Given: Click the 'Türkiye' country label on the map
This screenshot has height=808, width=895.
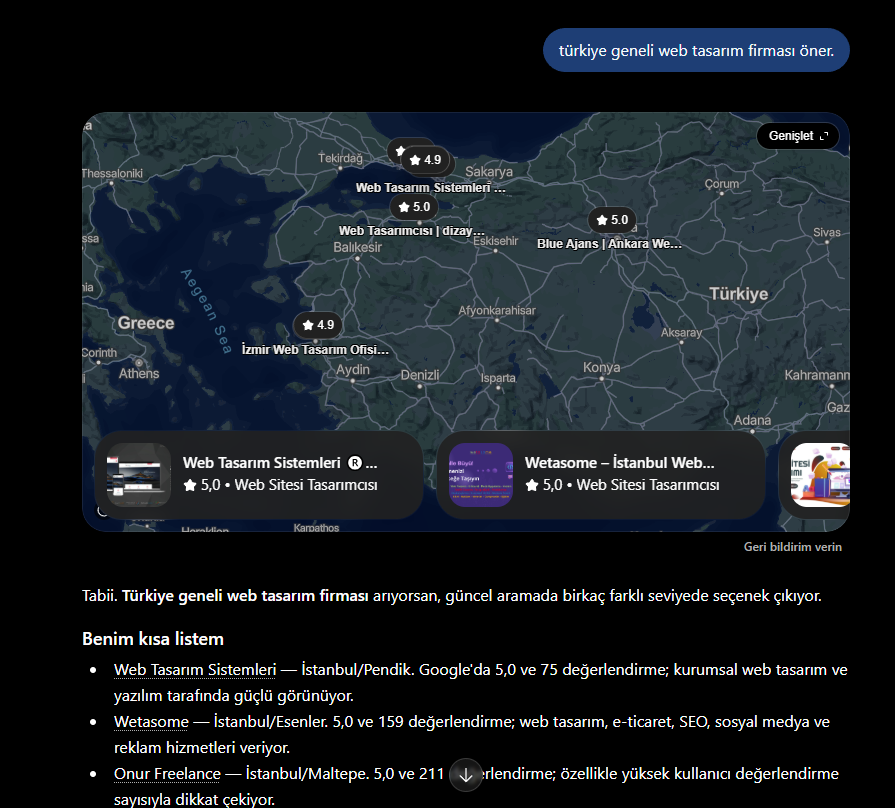Looking at the screenshot, I should 739,294.
